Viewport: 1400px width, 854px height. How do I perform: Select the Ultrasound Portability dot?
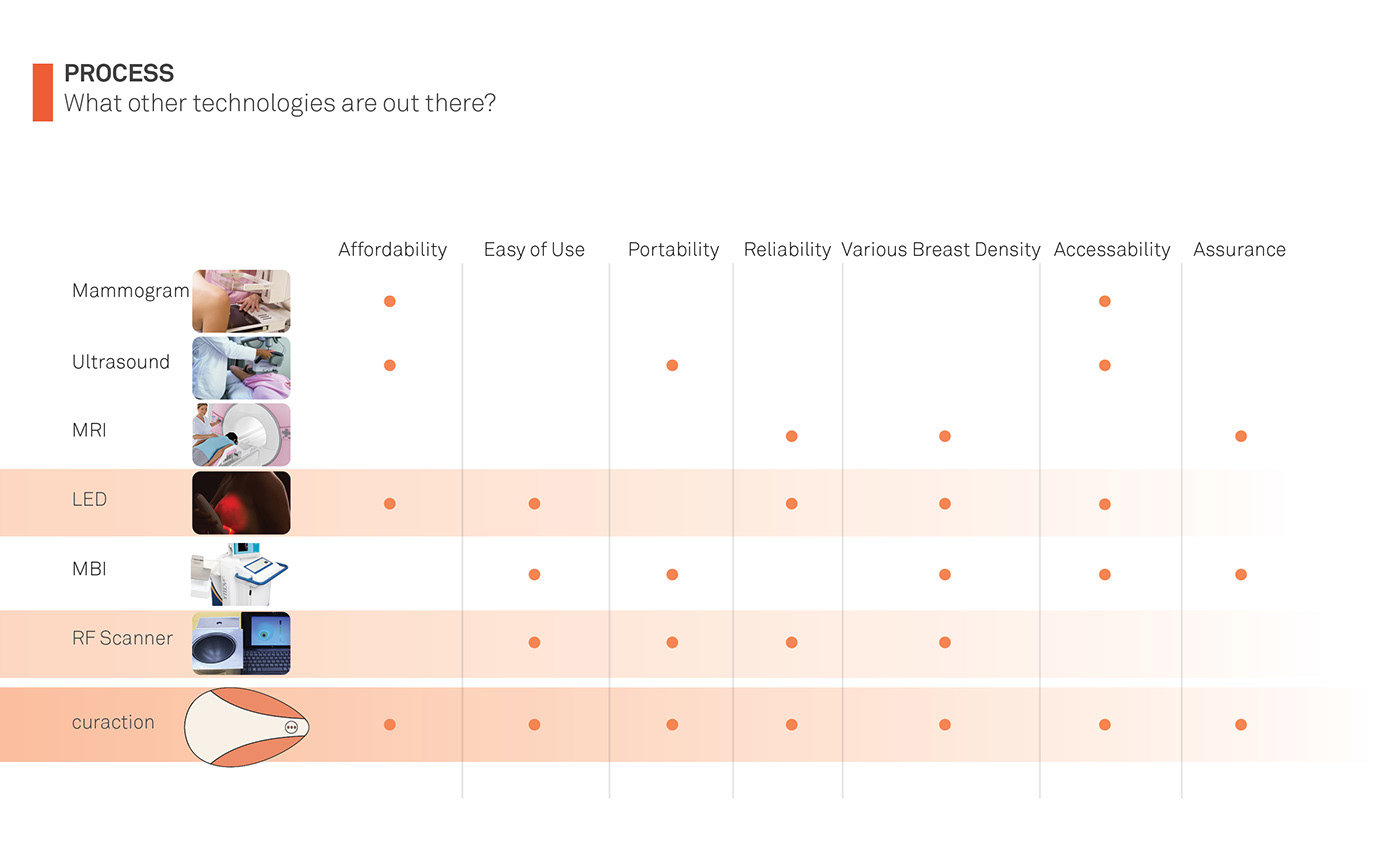click(x=672, y=365)
